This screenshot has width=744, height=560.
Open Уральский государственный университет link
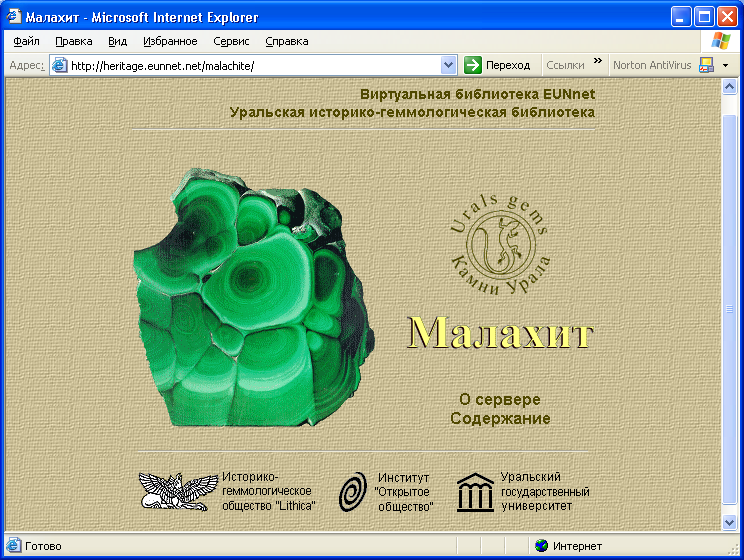click(545, 492)
